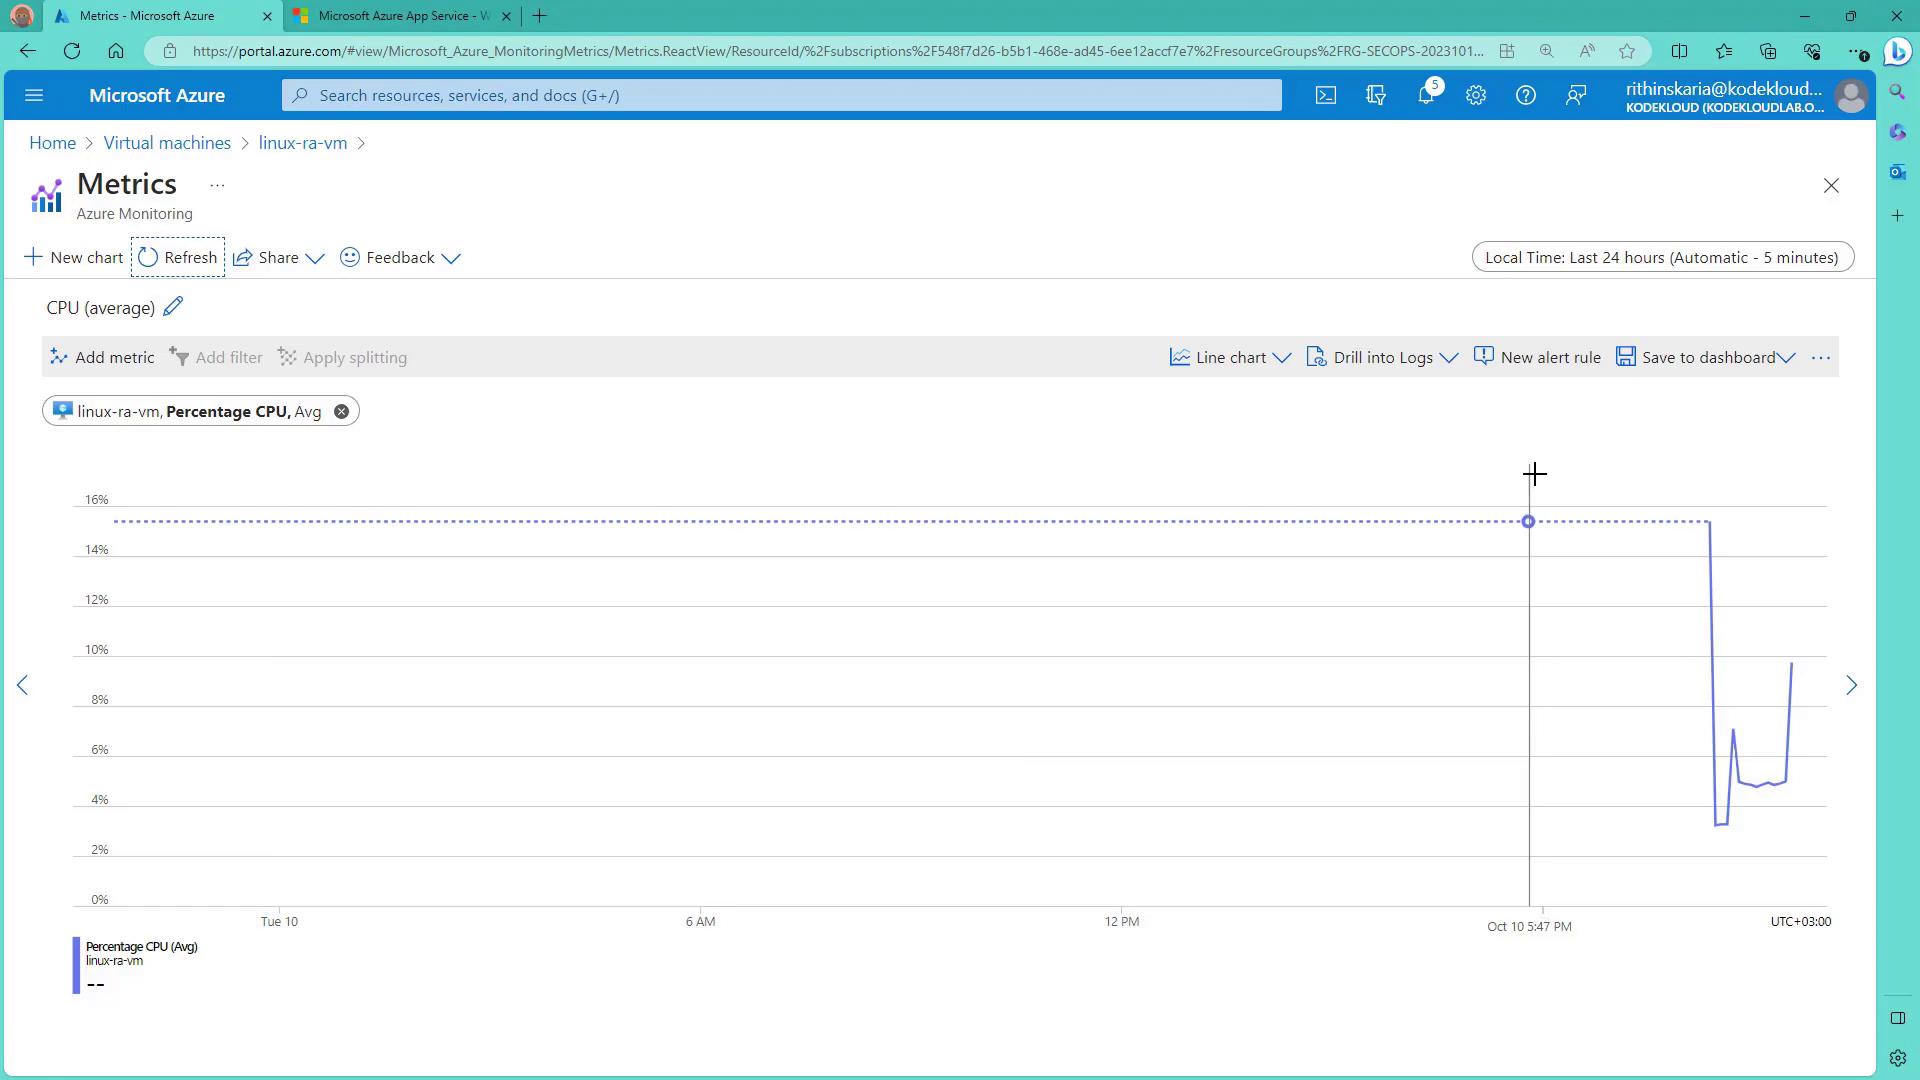1920x1080 pixels.
Task: Open the Azure Cloud Shell icon
Action: point(1325,95)
